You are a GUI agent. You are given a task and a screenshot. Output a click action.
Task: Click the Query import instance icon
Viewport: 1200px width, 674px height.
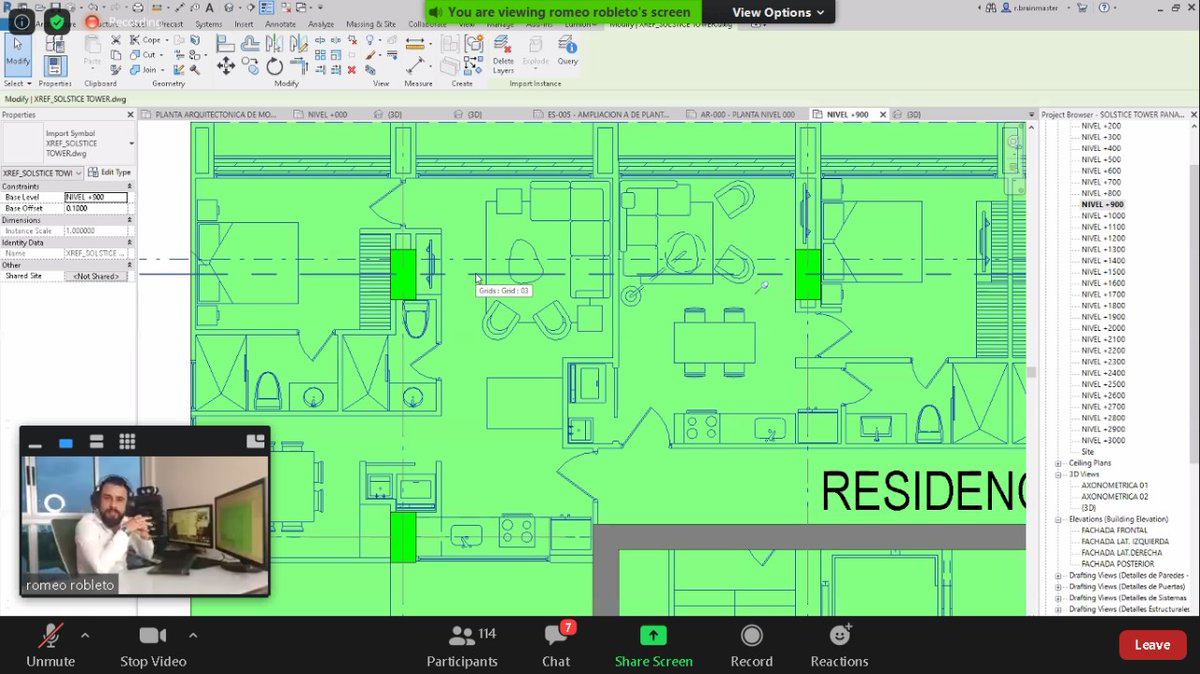567,50
